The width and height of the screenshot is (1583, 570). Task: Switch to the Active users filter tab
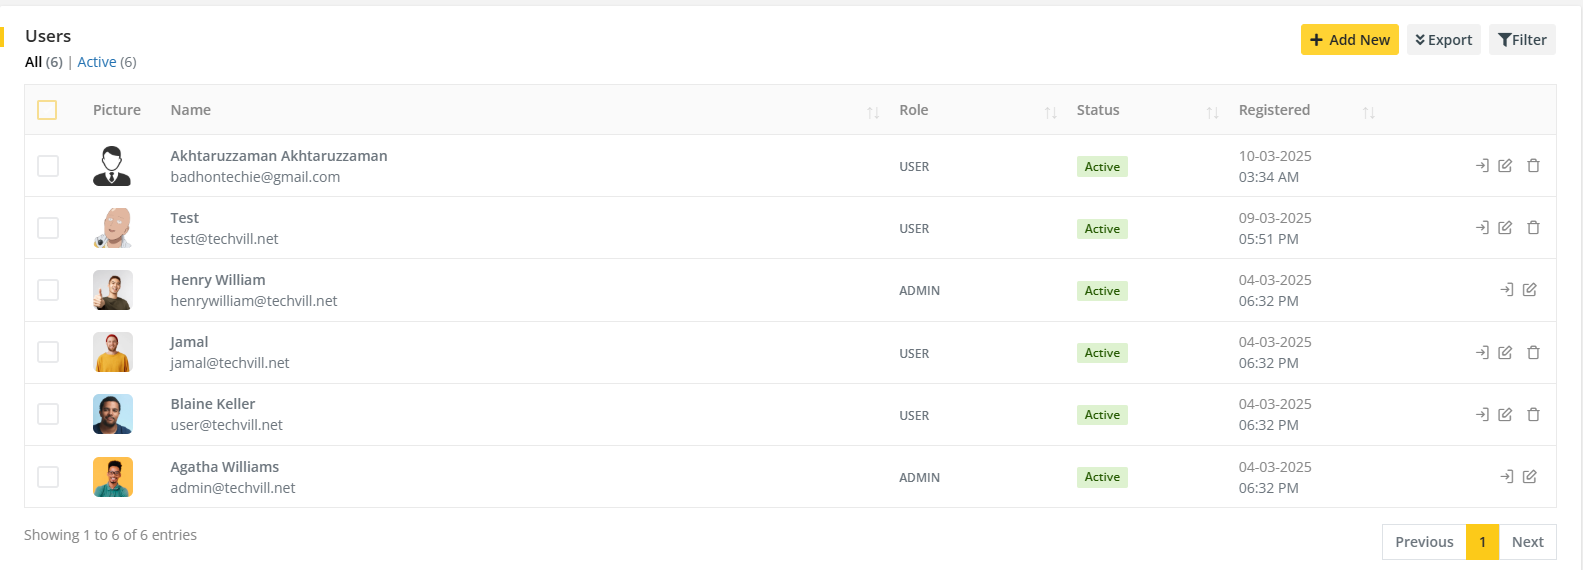[x=97, y=62]
